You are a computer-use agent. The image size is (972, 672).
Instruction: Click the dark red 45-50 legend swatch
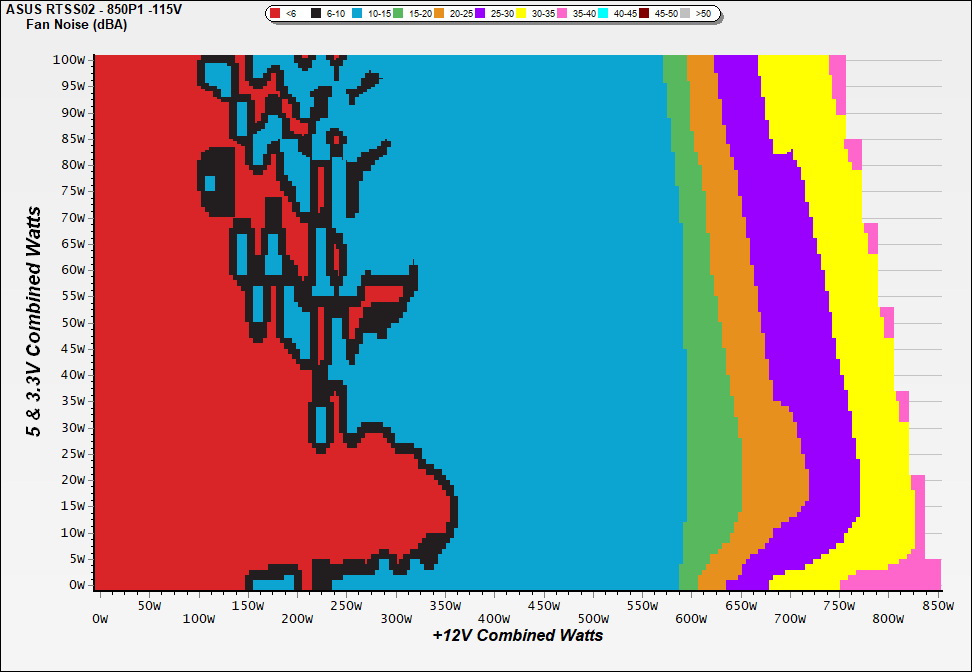click(x=644, y=14)
